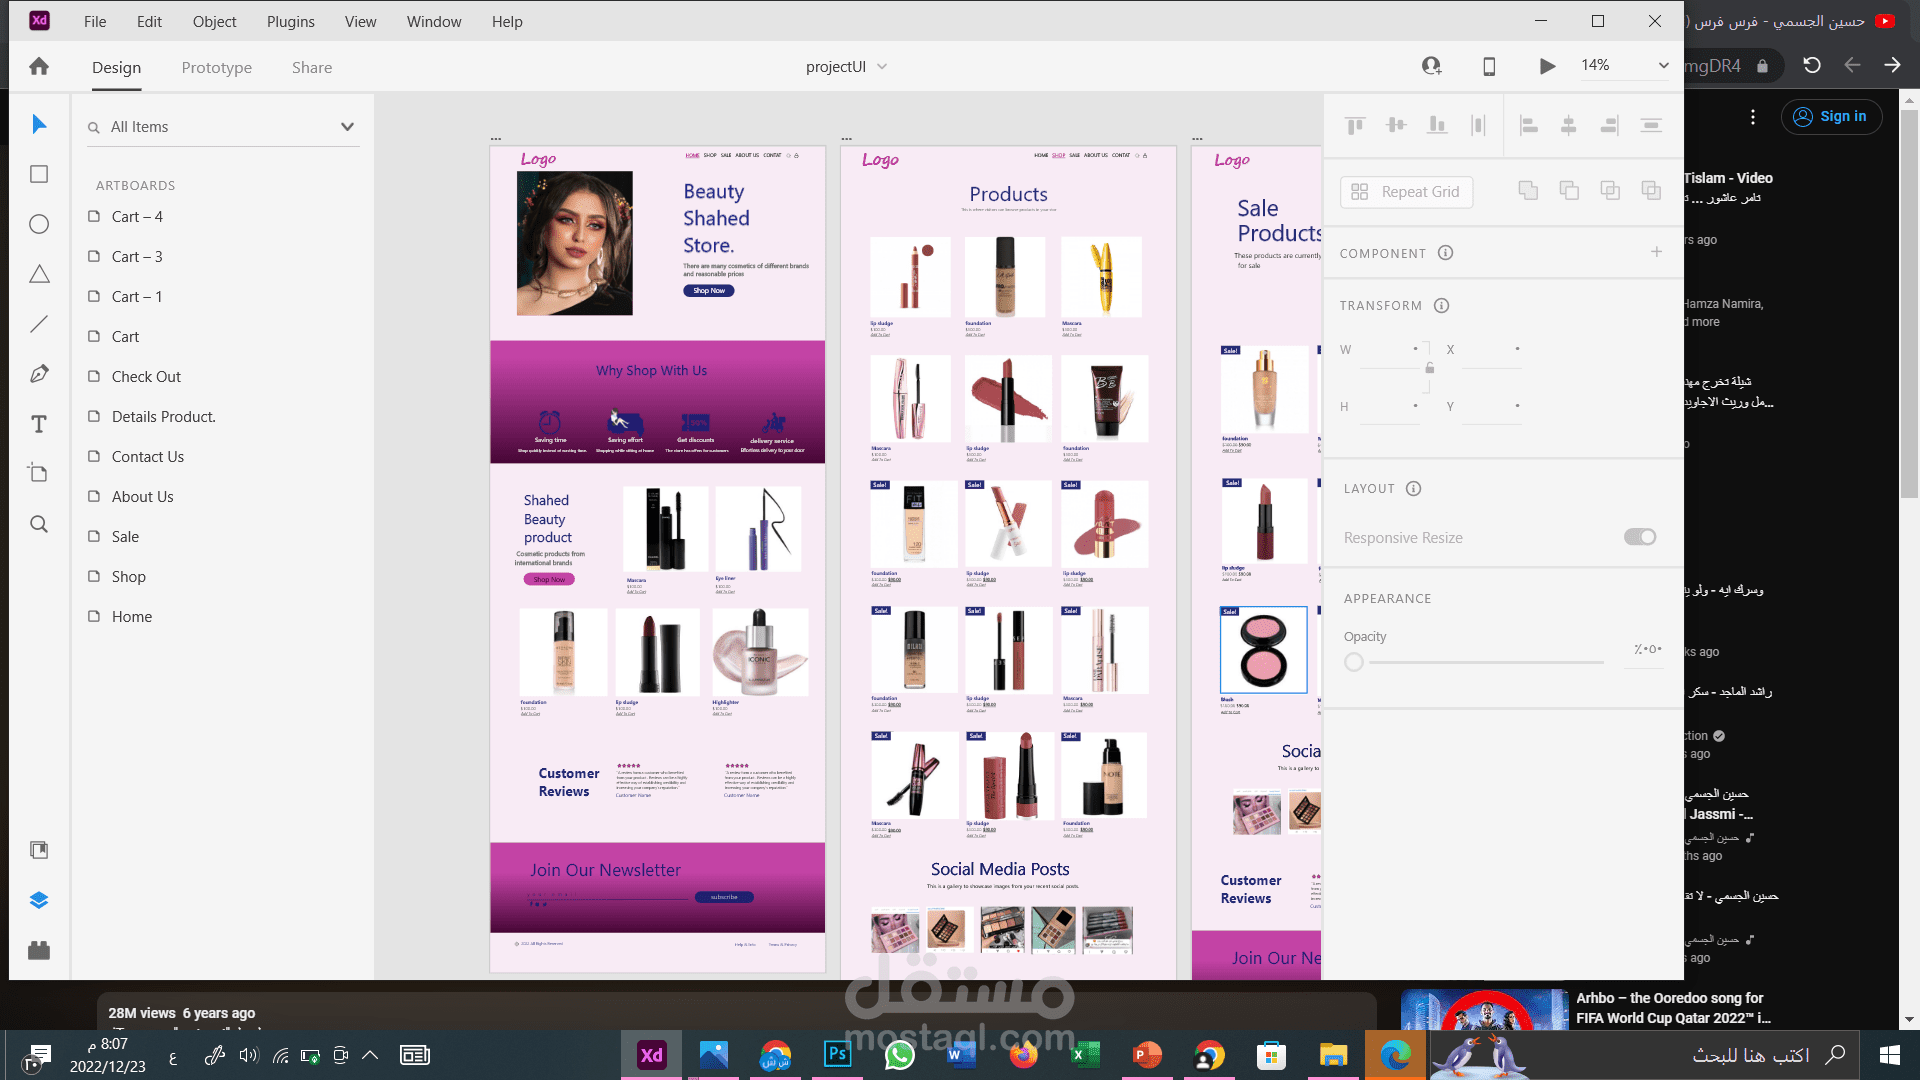Screen dimensions: 1920x1080
Task: Click Sign in button in browser
Action: [1831, 116]
